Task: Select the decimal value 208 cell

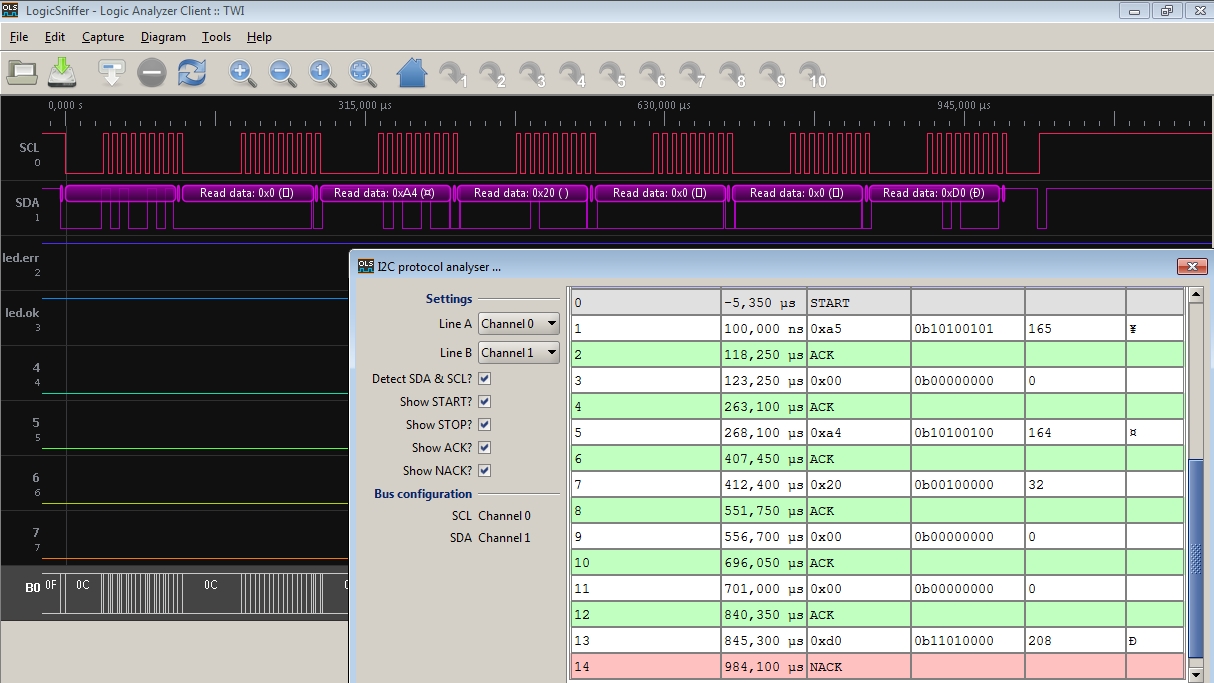Action: [1075, 640]
